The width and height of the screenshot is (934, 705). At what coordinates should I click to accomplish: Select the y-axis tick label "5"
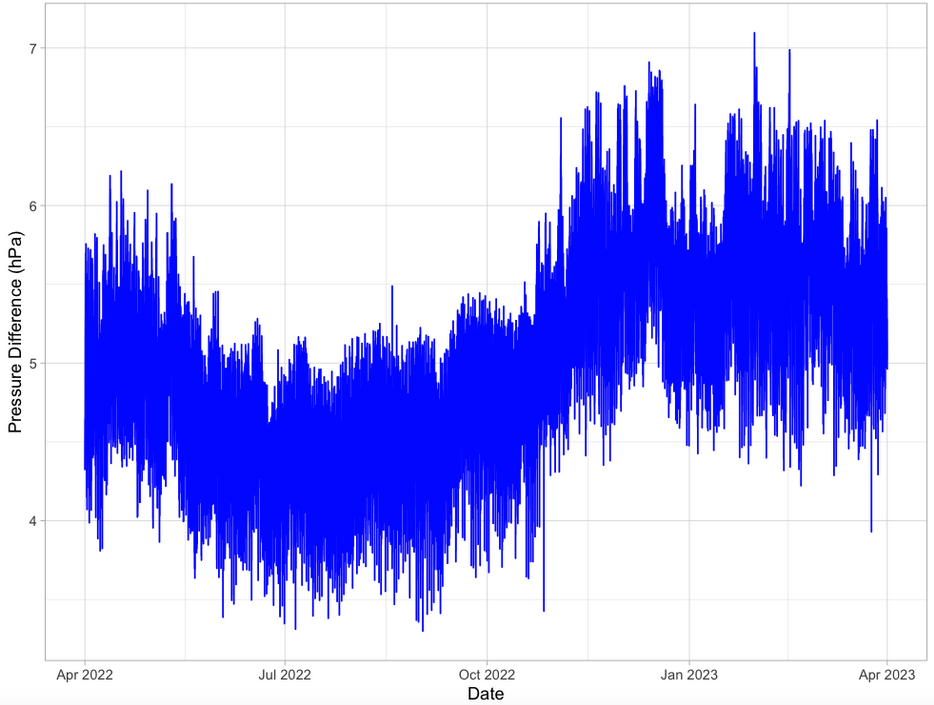(x=31, y=363)
